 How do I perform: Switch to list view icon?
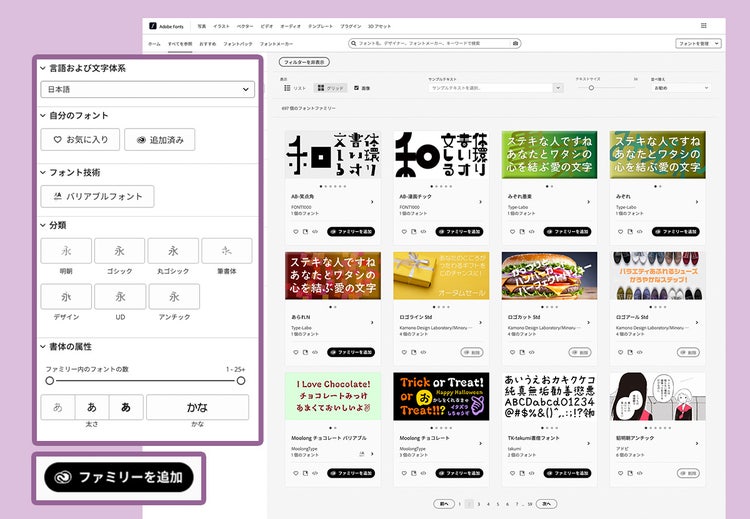tap(287, 88)
